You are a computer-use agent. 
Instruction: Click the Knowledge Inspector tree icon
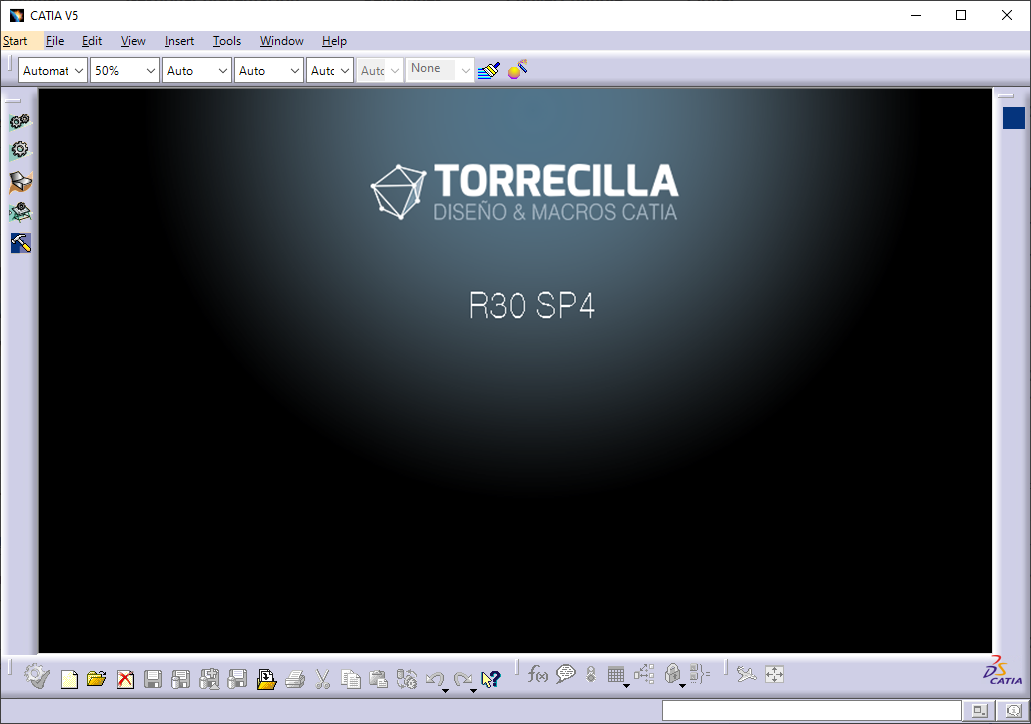(644, 674)
